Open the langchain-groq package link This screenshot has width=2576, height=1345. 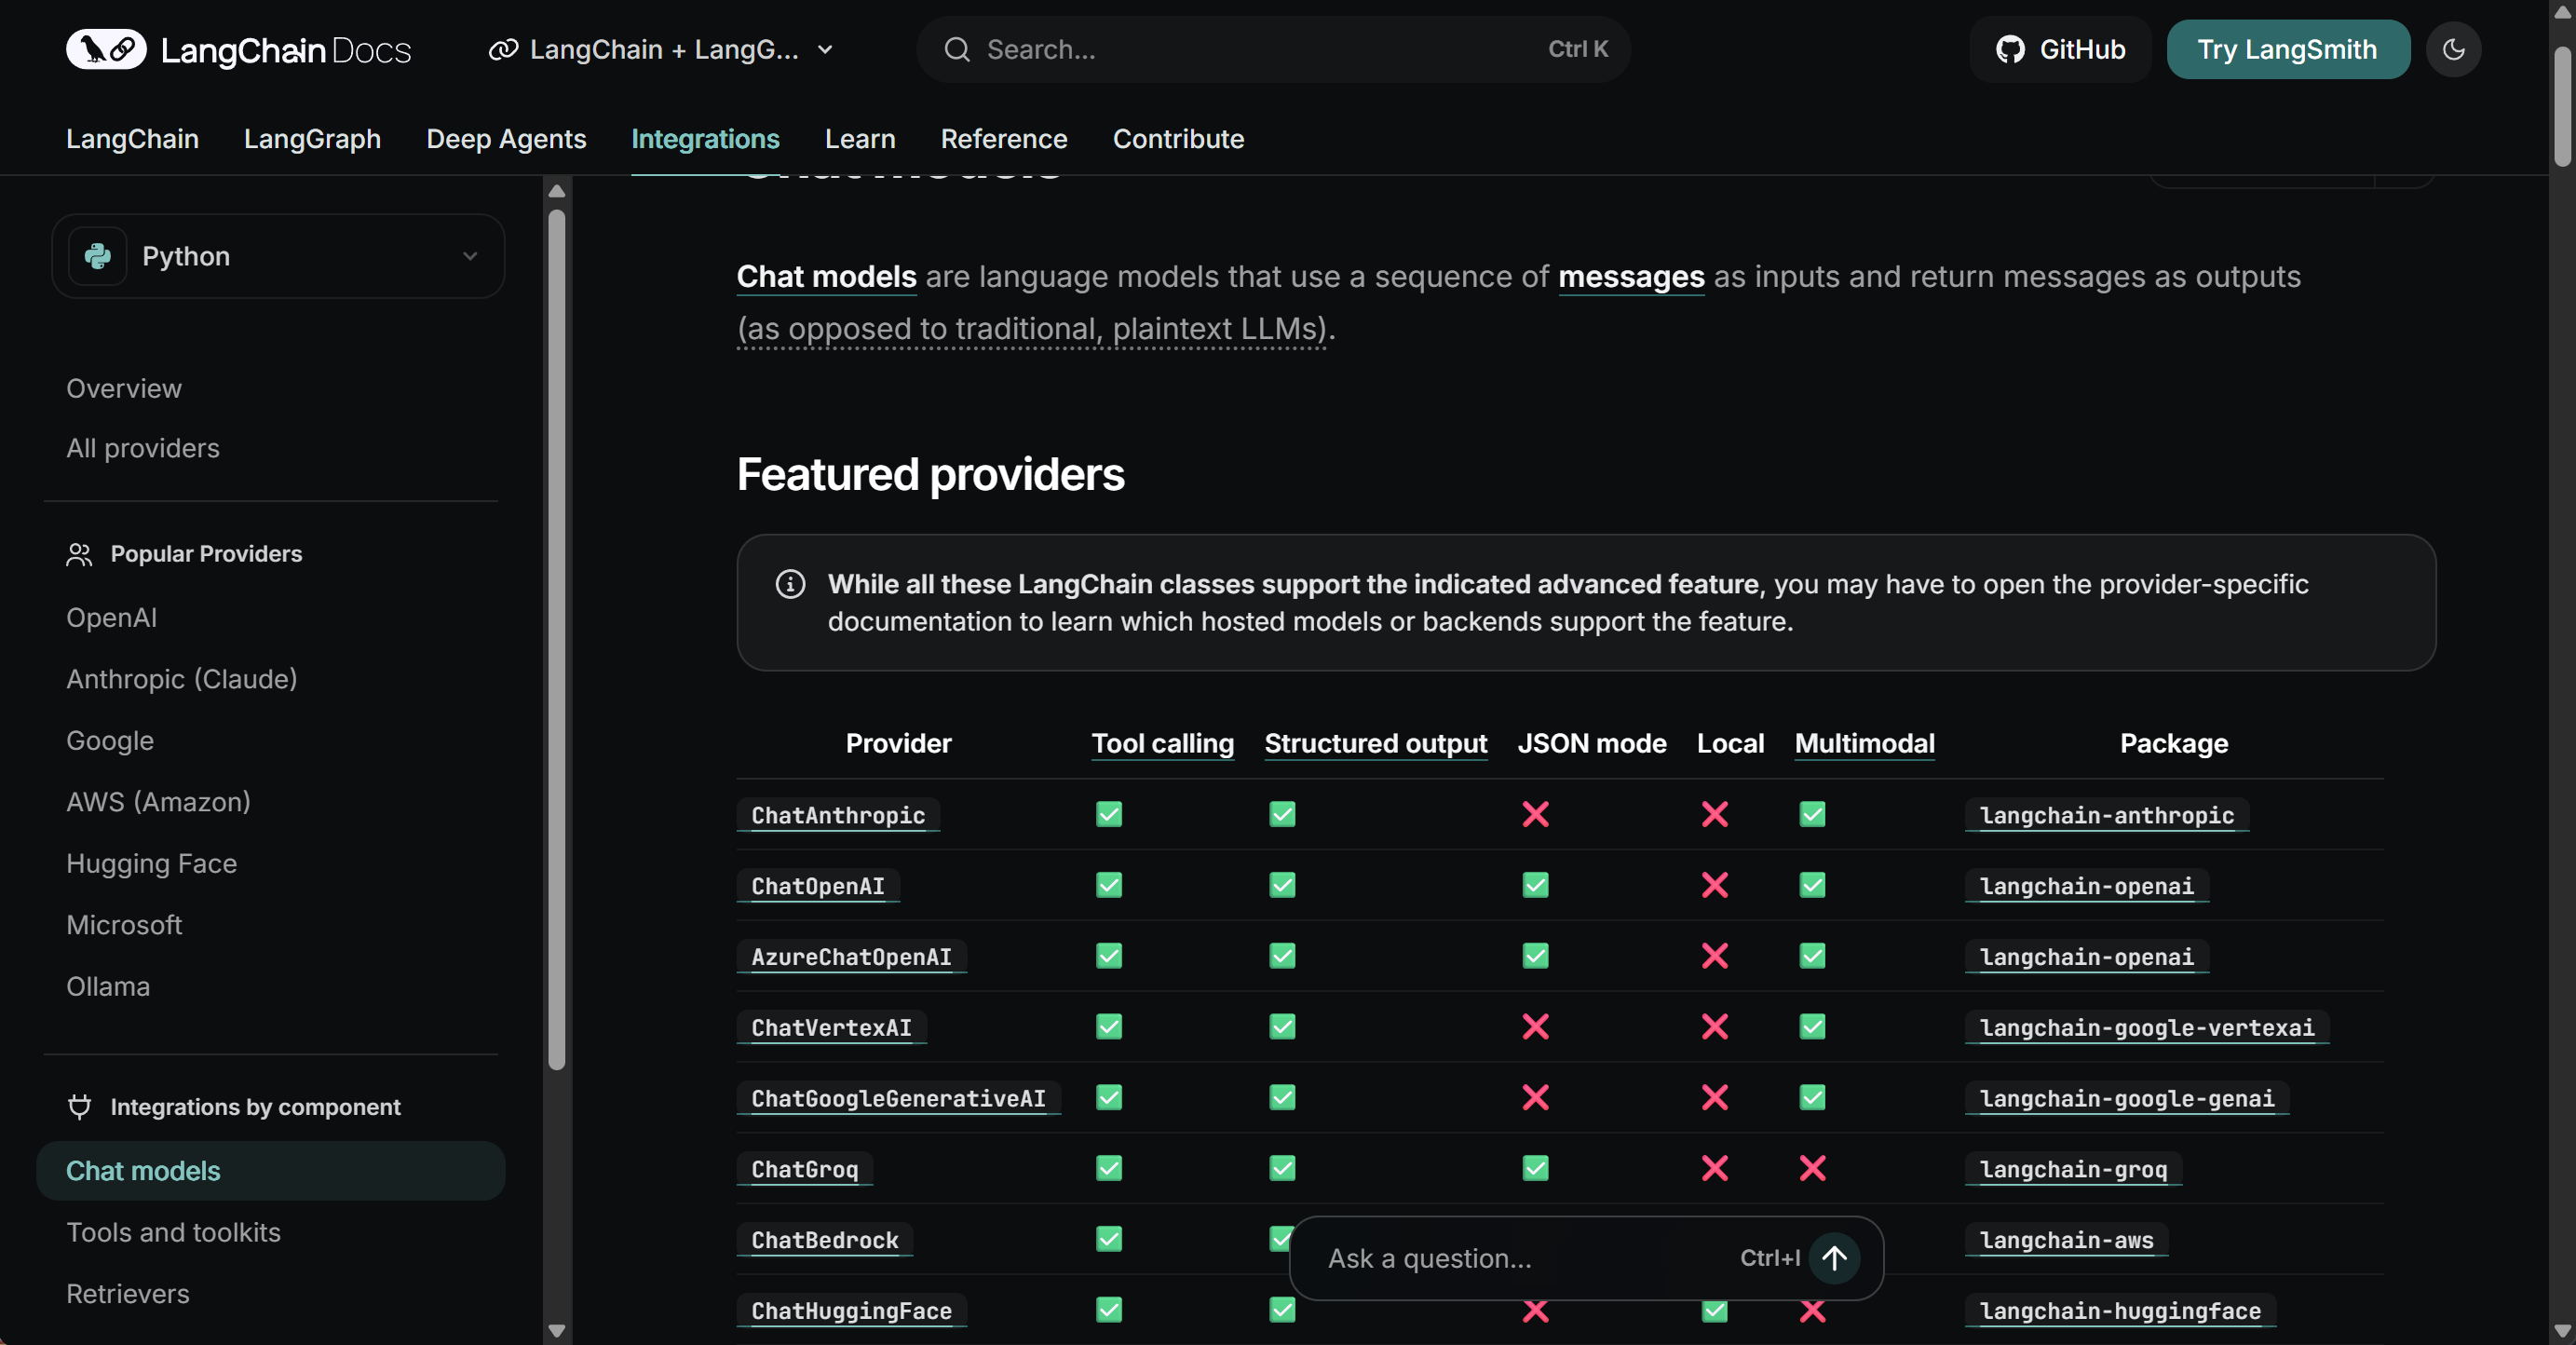[2073, 1169]
